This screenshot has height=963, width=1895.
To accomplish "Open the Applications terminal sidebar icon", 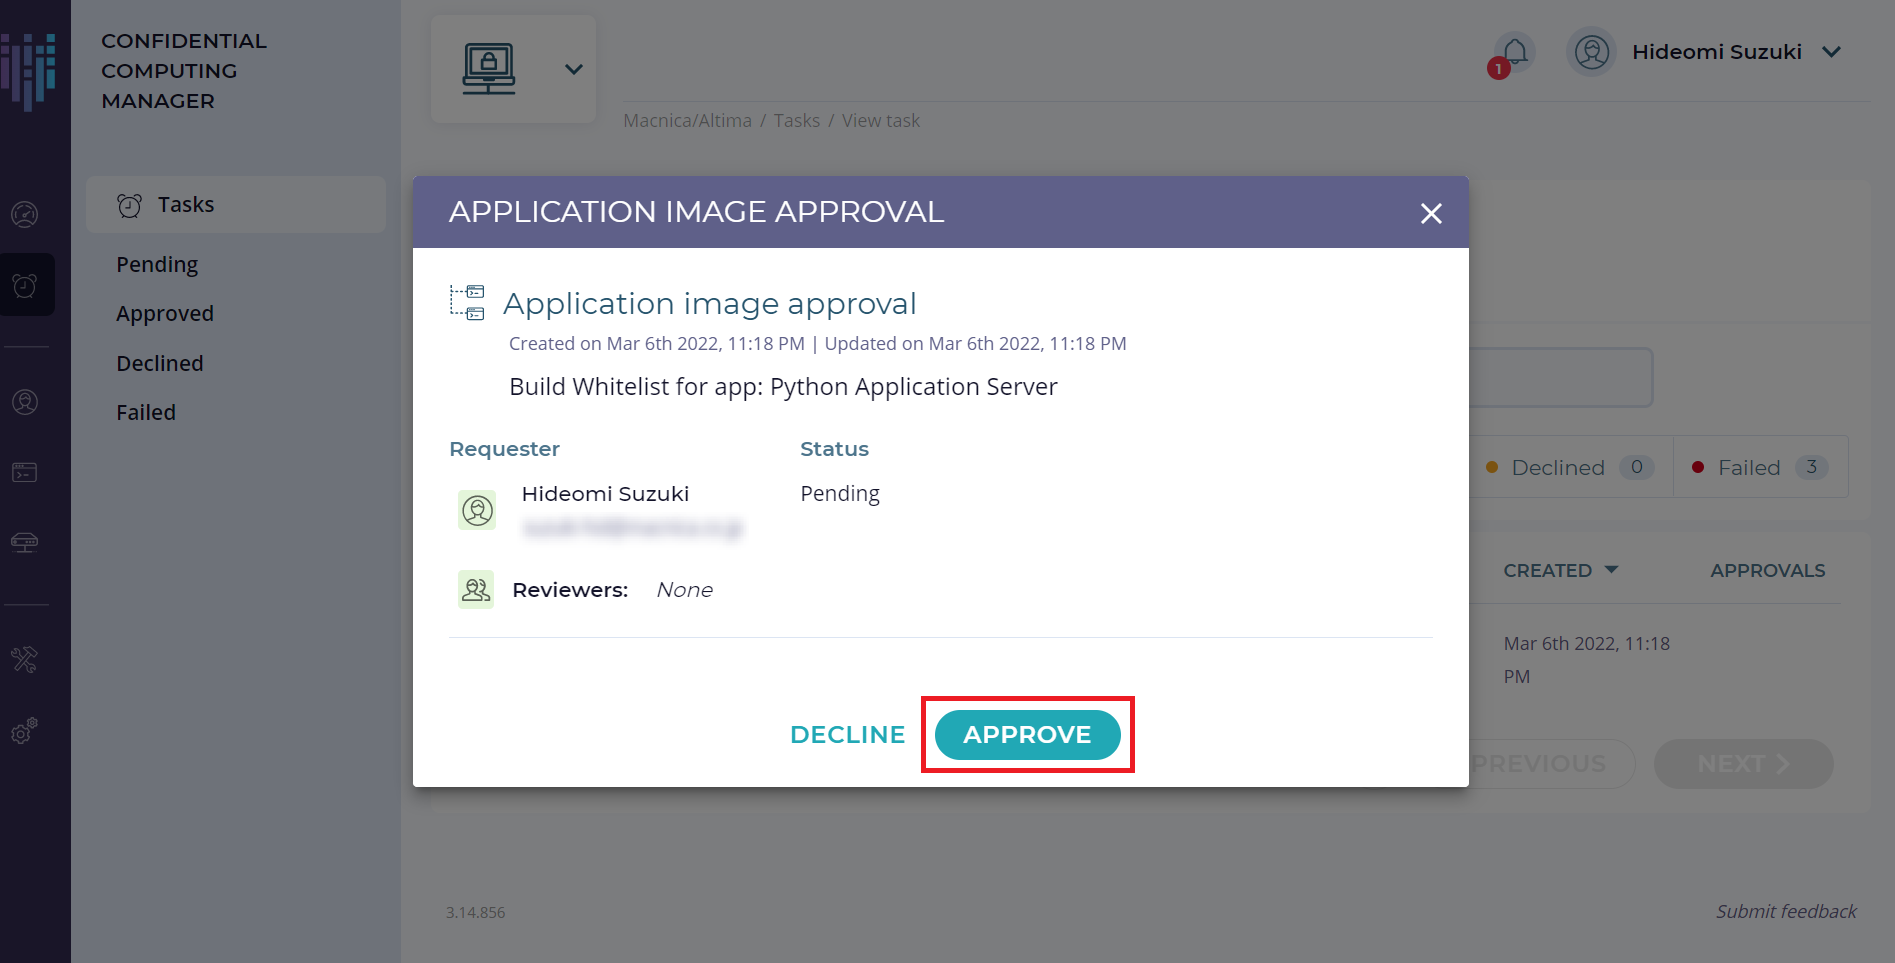I will click(x=25, y=472).
